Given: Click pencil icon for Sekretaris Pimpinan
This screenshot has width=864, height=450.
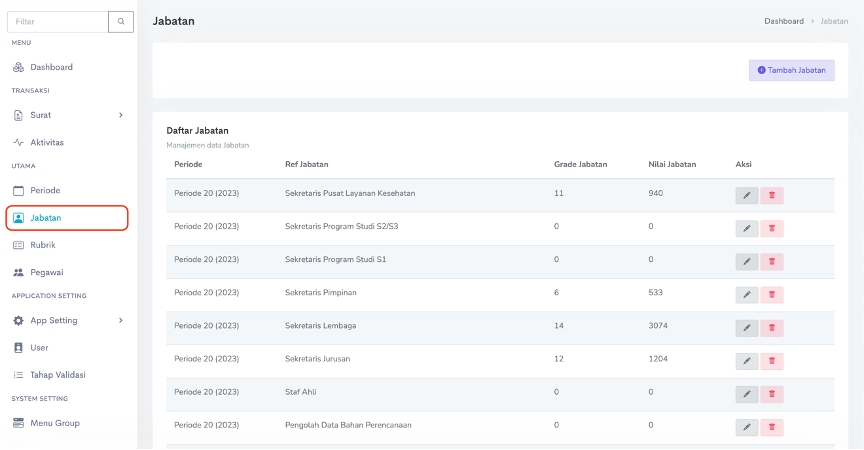Looking at the screenshot, I should click(746, 295).
